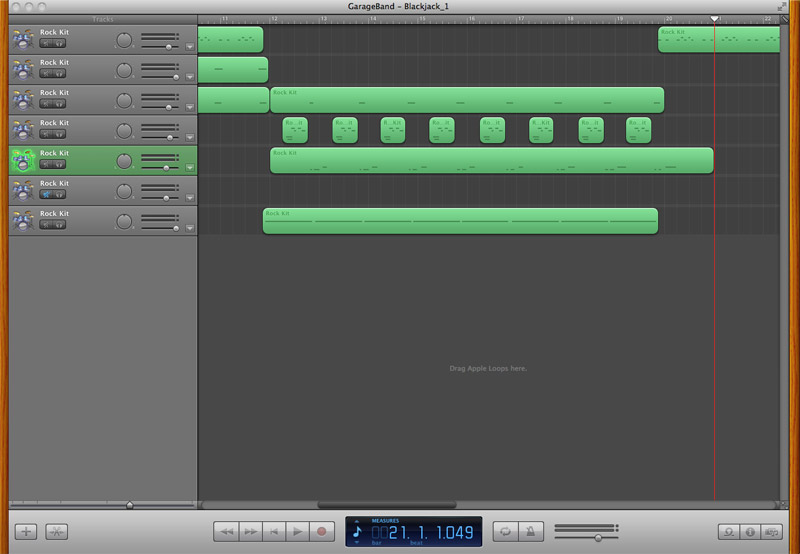The image size is (800, 554).
Task: Expand automation for the third Rock Kit track
Action: pyautogui.click(x=190, y=107)
